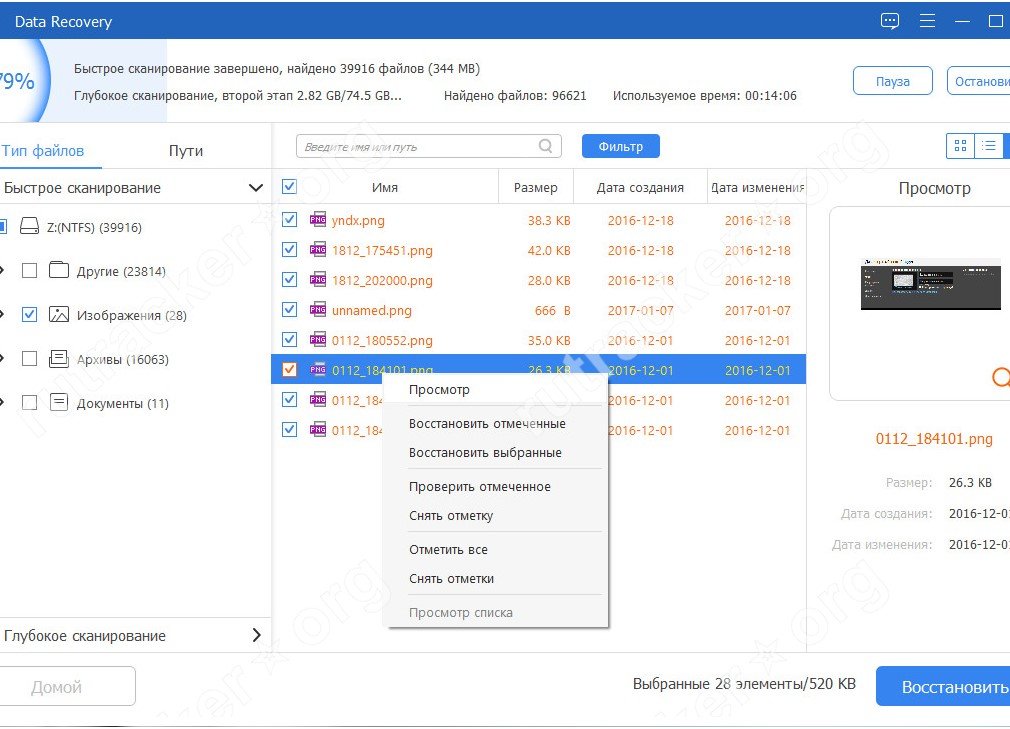The image size is (1010, 729).
Task: Click the PNG icon of yndx.png
Action: [318, 220]
